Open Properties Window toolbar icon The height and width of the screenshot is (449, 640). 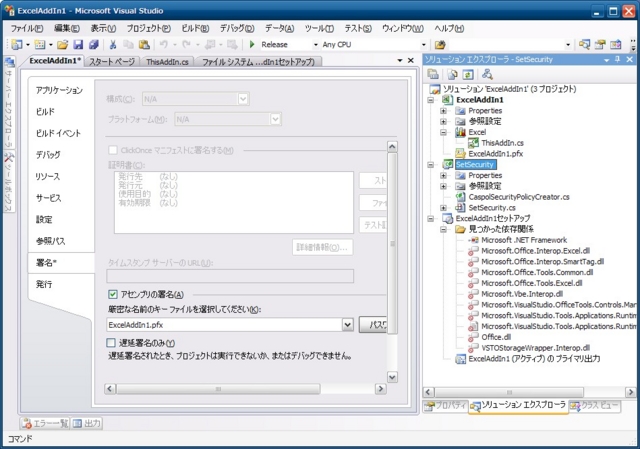tap(600, 44)
